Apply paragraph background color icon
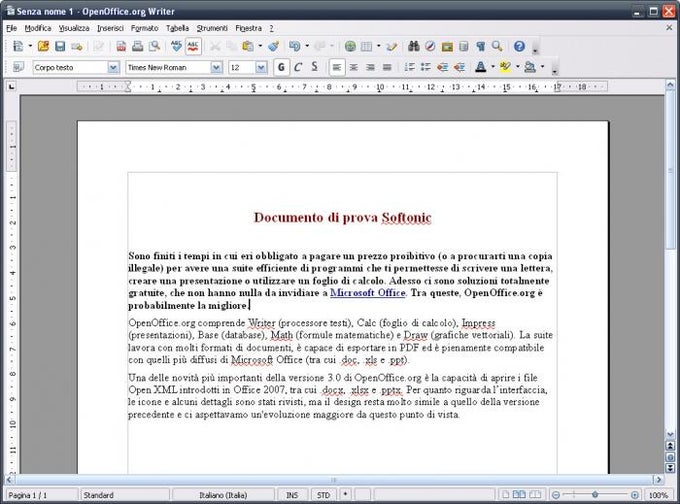 point(530,67)
